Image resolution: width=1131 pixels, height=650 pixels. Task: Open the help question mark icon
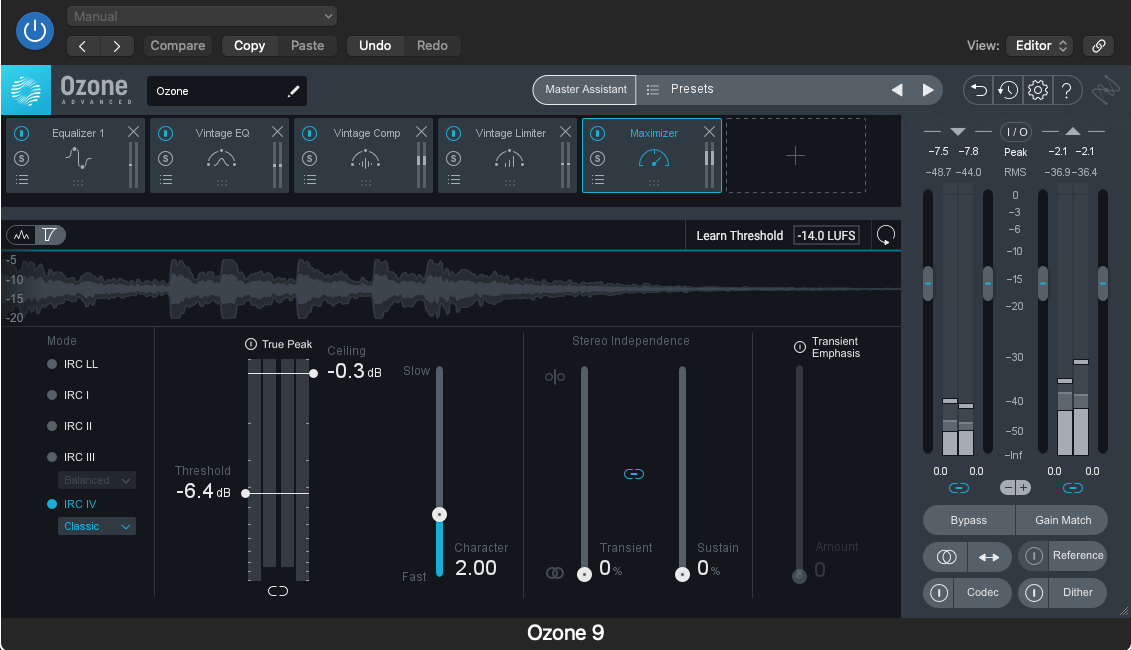(x=1066, y=90)
